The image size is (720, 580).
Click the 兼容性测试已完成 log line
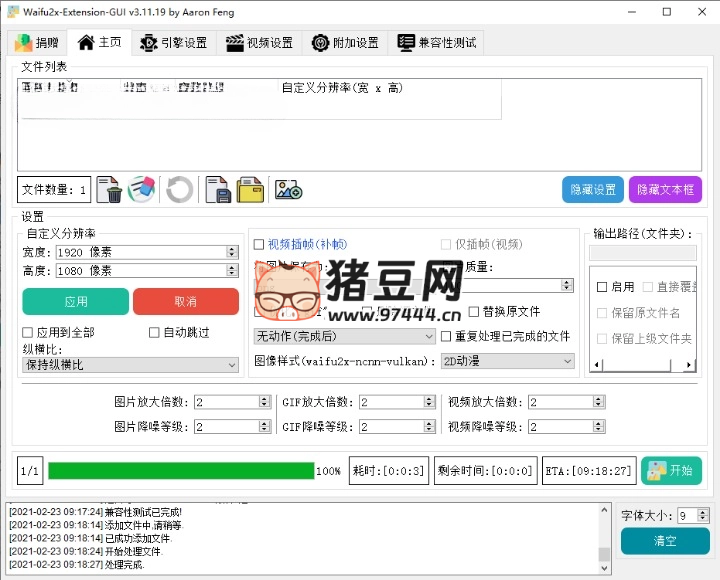[x=96, y=512]
